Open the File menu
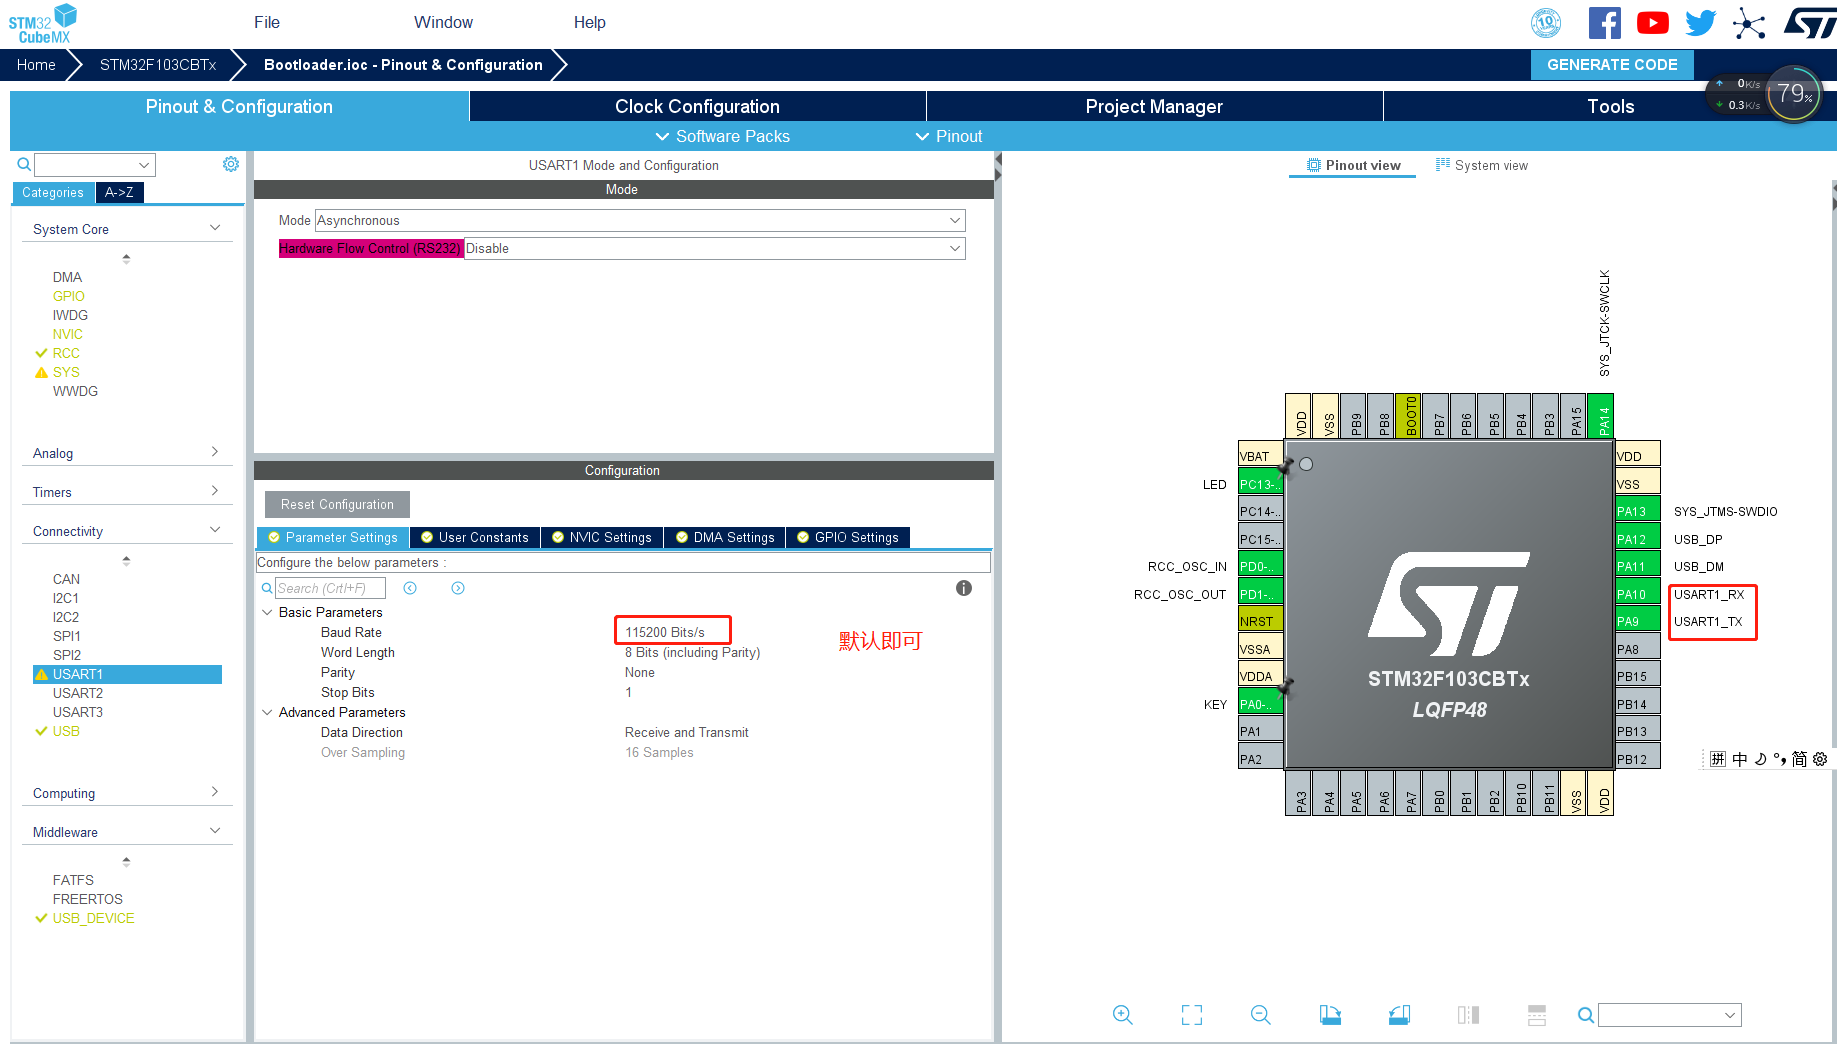The height and width of the screenshot is (1046, 1837). pyautogui.click(x=267, y=22)
